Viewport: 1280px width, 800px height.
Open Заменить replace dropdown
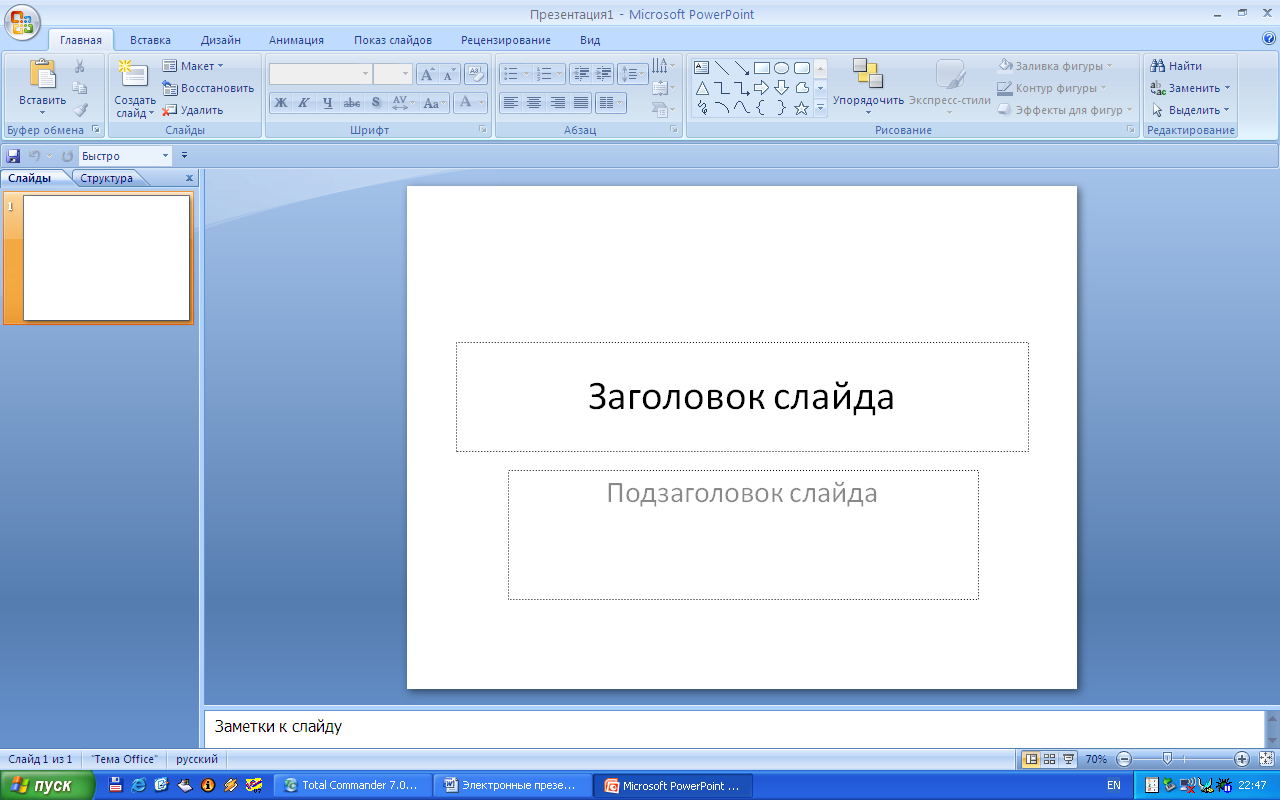pyautogui.click(x=1190, y=88)
